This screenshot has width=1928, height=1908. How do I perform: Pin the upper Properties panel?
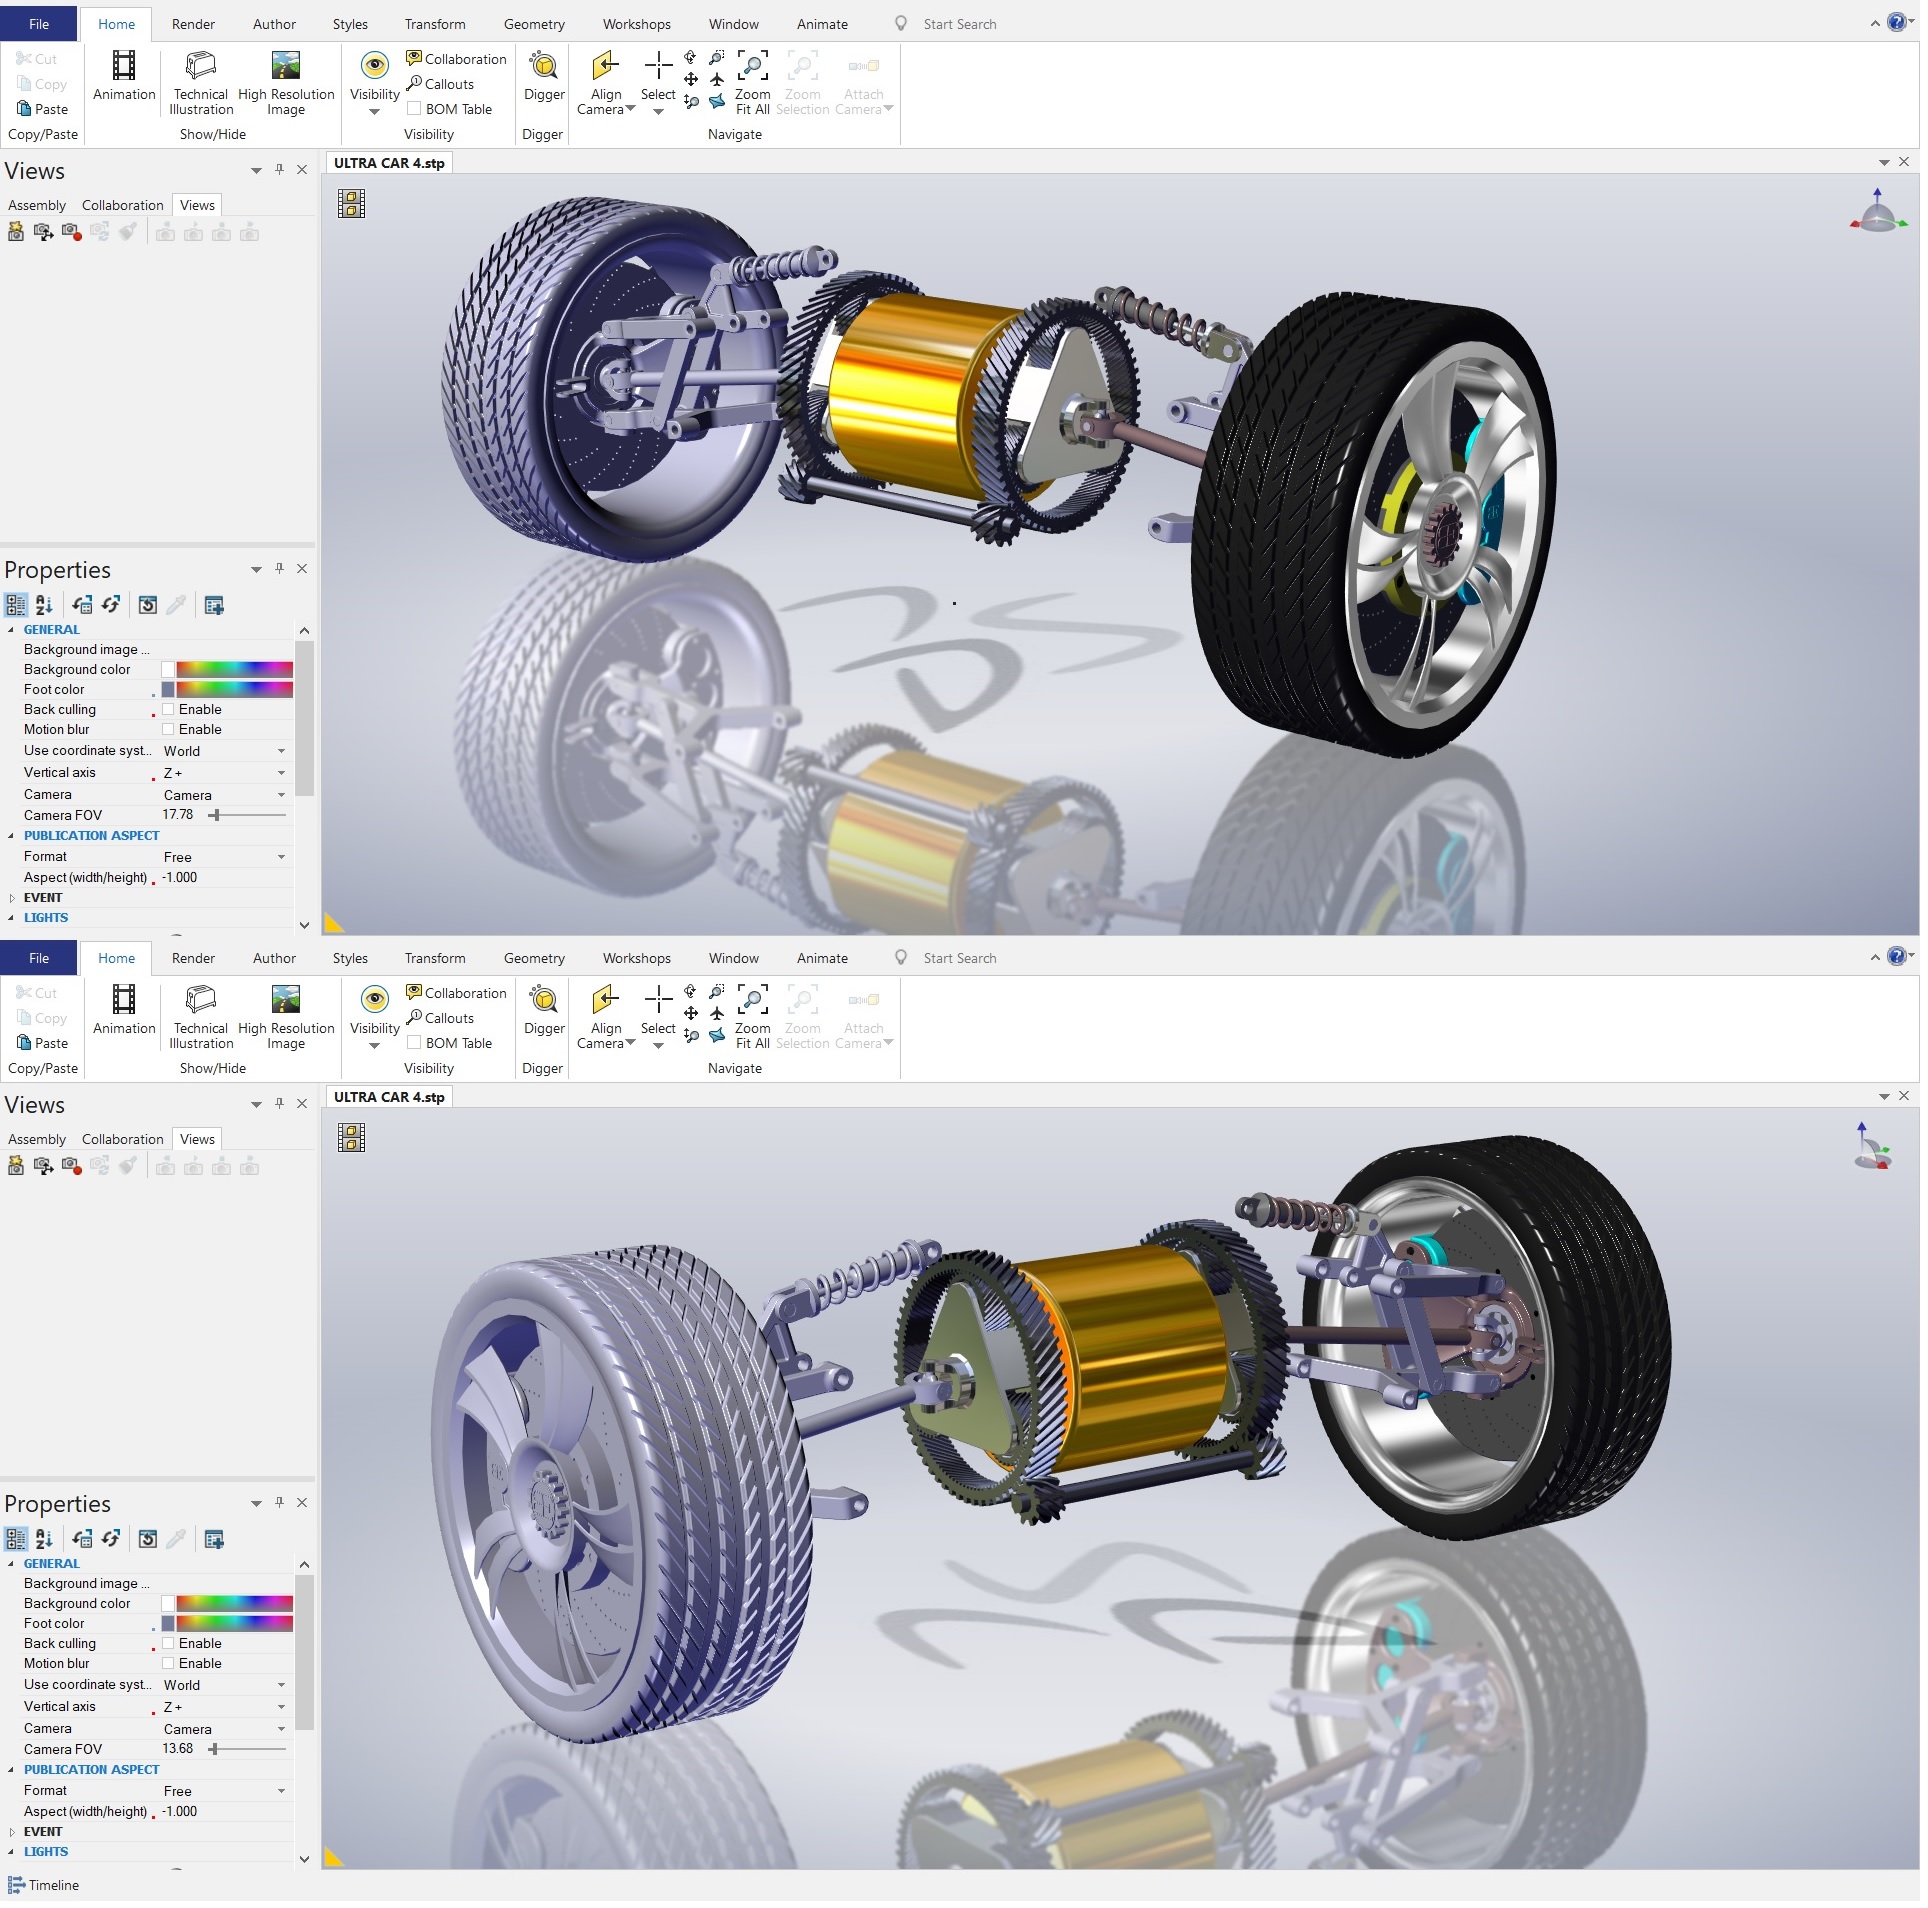click(280, 570)
